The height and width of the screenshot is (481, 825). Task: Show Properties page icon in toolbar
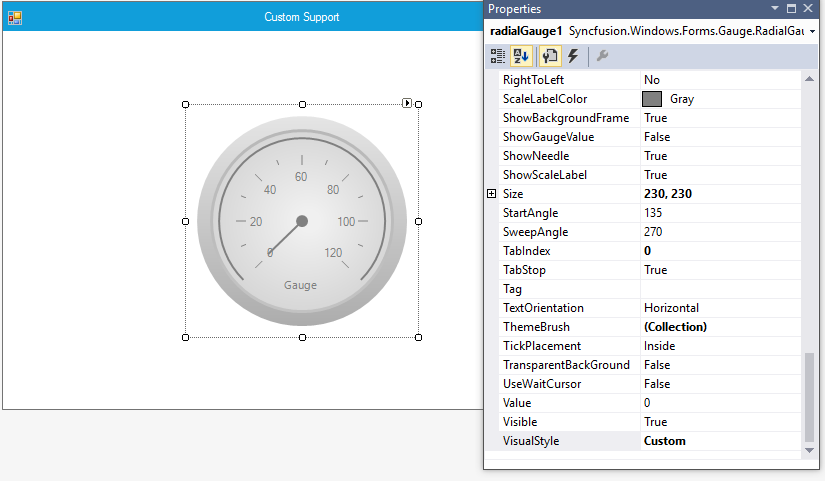click(550, 56)
